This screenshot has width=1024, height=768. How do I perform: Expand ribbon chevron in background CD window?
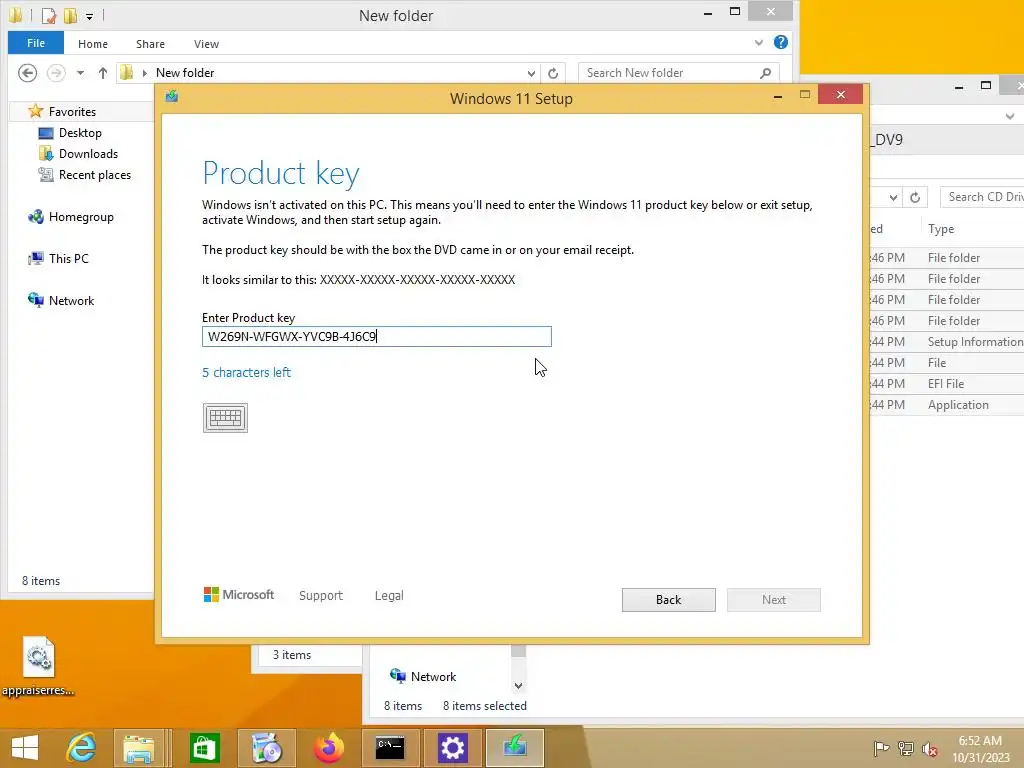click(x=1010, y=116)
